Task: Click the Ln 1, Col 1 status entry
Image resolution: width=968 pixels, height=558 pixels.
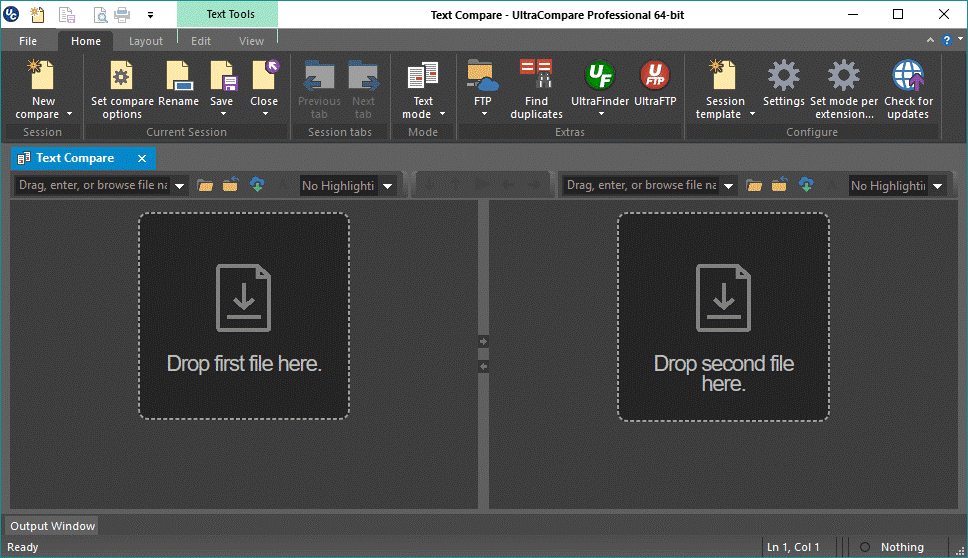Action: 793,547
